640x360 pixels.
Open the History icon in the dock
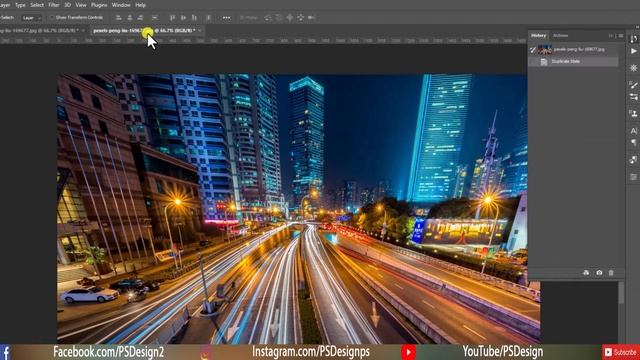(633, 39)
